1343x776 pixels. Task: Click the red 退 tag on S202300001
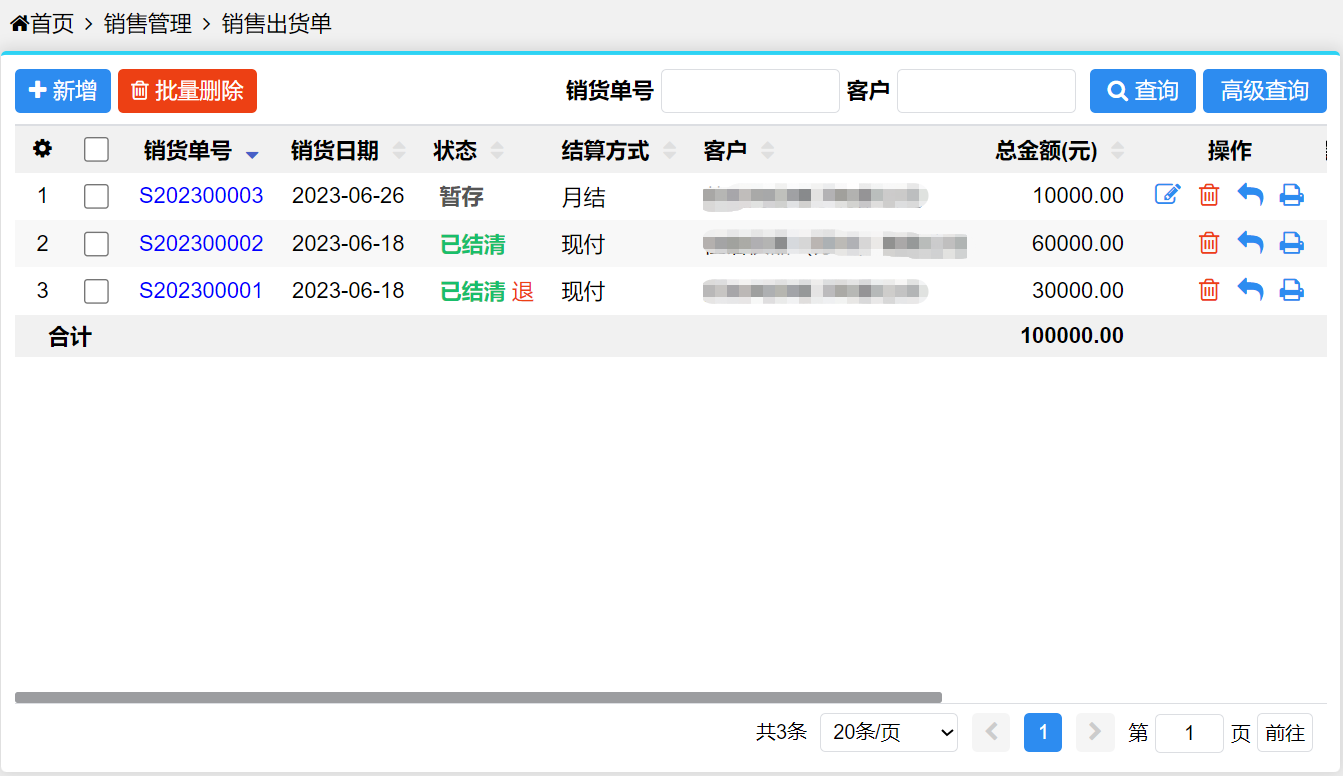pos(523,292)
